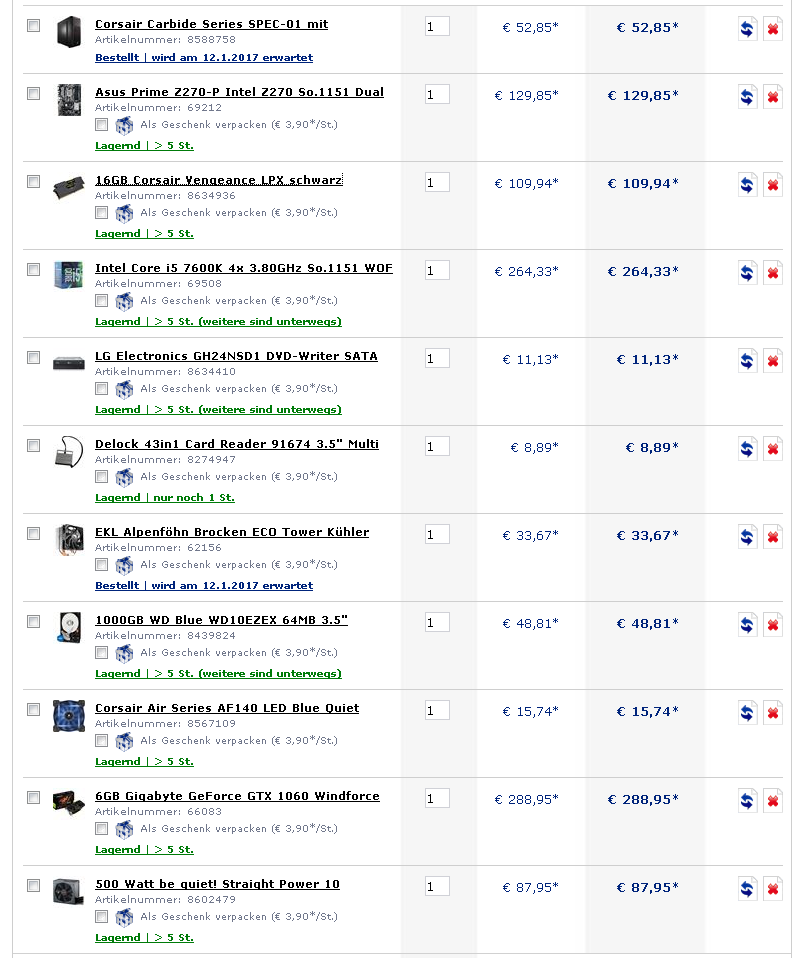The image size is (795, 958).
Task: Remove Asus Prime Z270-P from cart
Action: click(x=773, y=97)
